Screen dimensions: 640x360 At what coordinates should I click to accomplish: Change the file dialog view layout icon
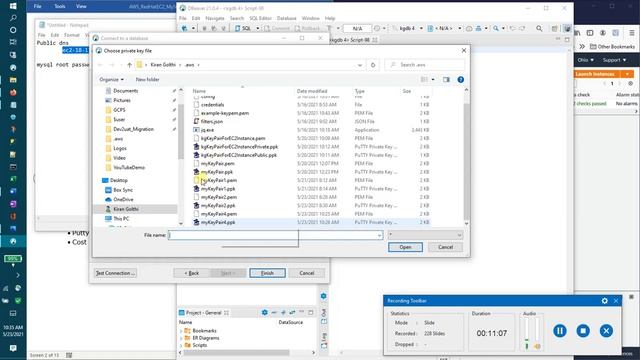pyautogui.click(x=424, y=80)
